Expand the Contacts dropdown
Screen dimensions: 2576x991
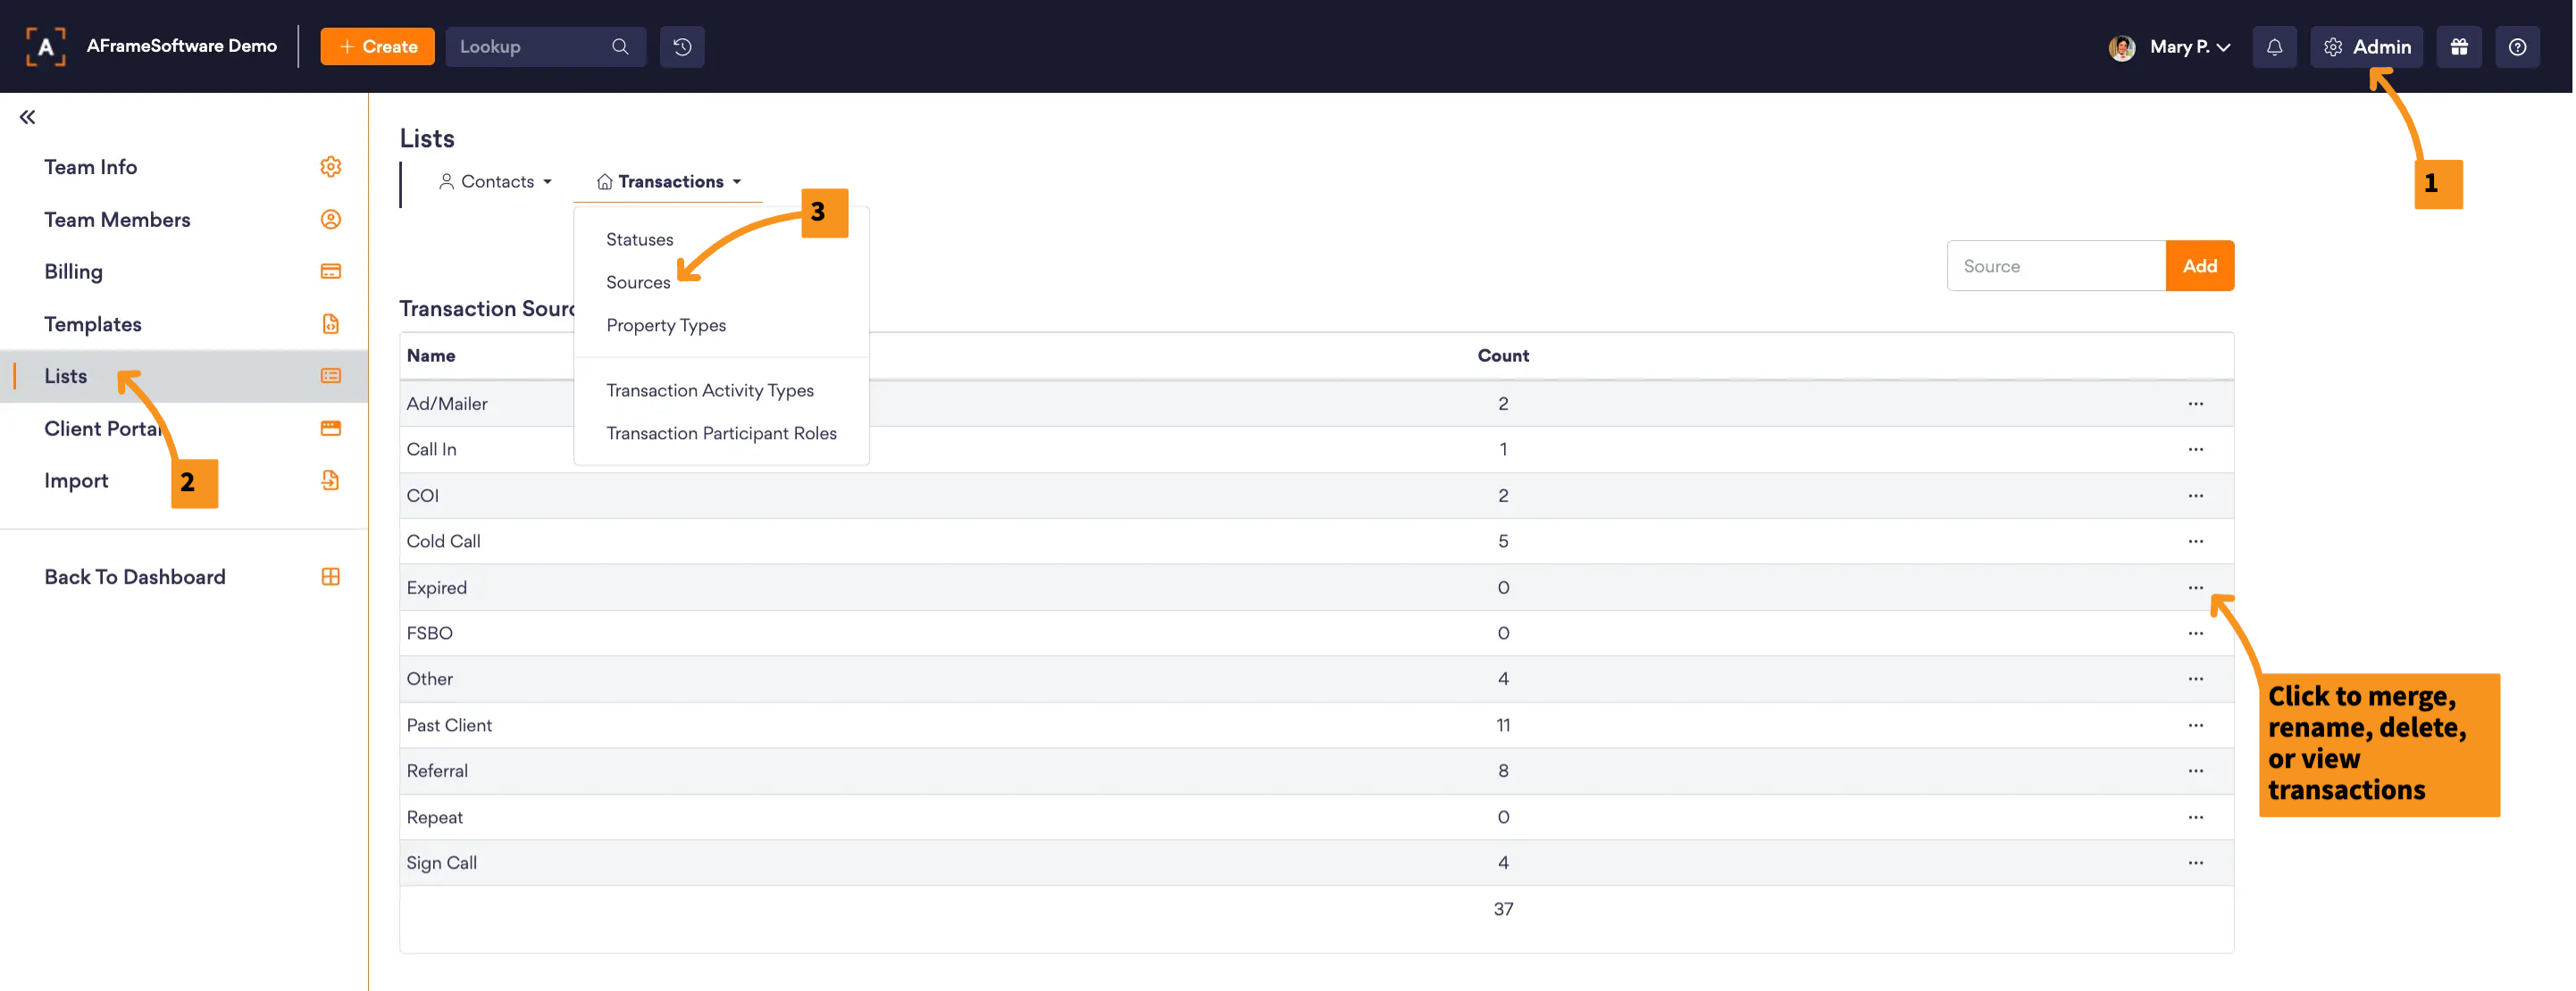pyautogui.click(x=496, y=182)
